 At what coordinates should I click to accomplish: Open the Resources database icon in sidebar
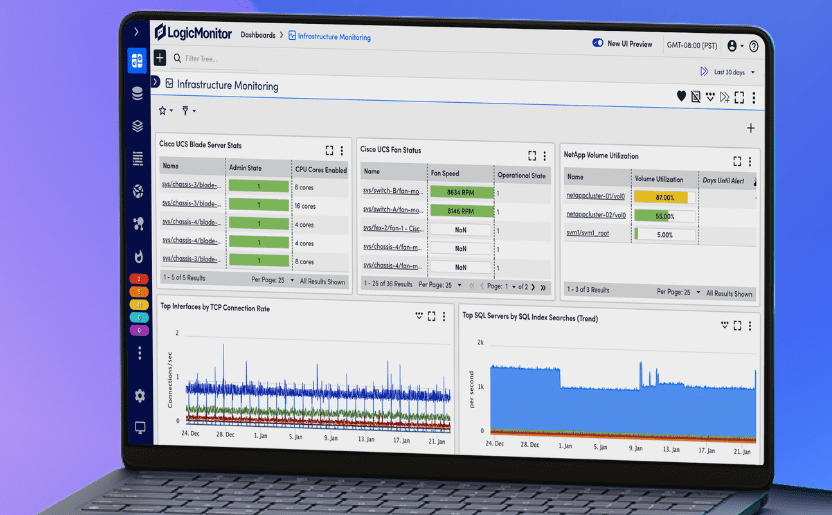[x=137, y=93]
